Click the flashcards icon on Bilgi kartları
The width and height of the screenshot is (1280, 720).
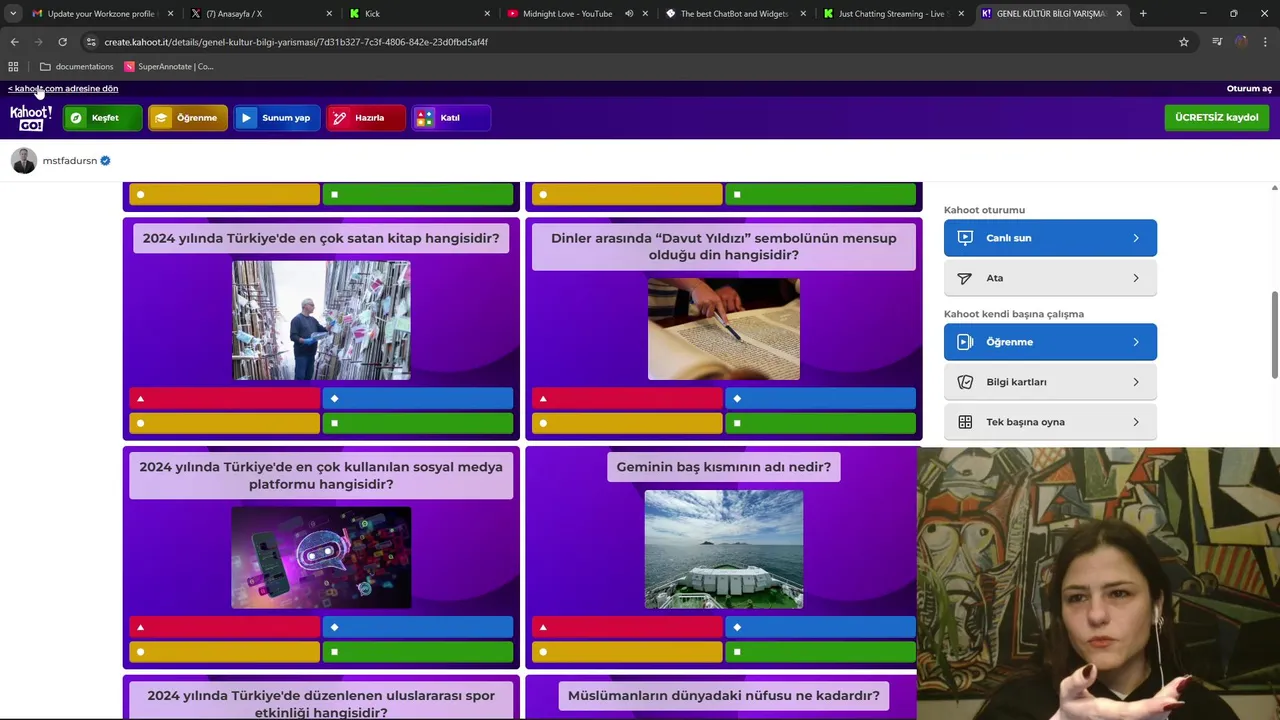[x=965, y=382]
